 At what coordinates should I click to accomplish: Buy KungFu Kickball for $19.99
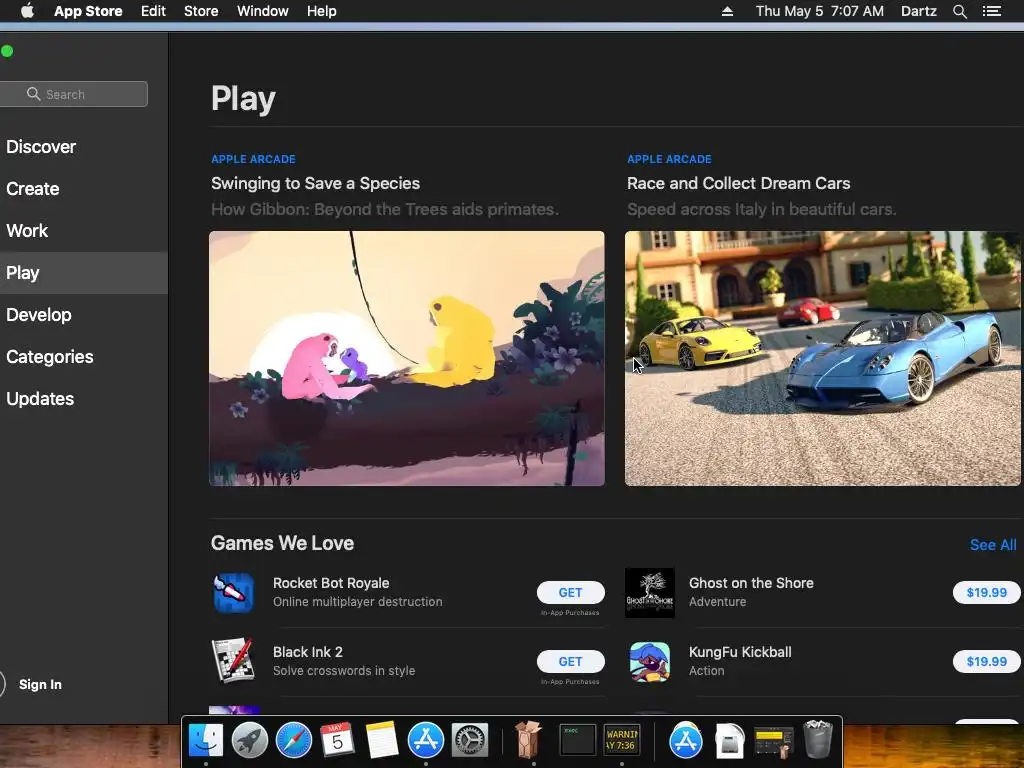click(x=986, y=662)
